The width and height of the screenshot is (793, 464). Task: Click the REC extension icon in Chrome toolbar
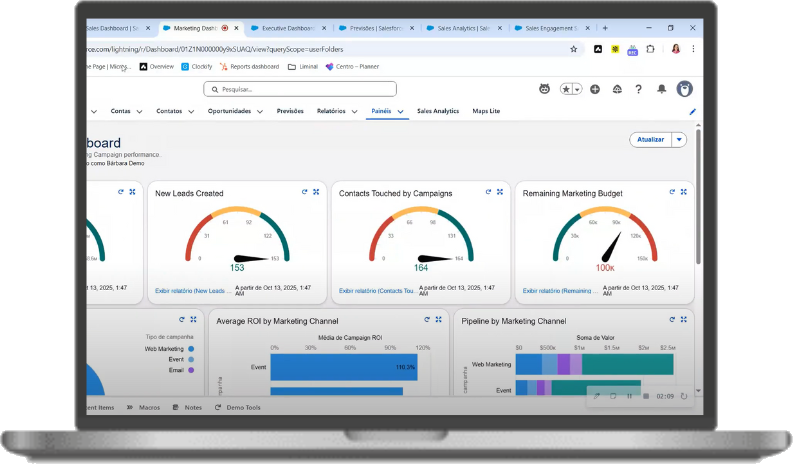pos(632,50)
